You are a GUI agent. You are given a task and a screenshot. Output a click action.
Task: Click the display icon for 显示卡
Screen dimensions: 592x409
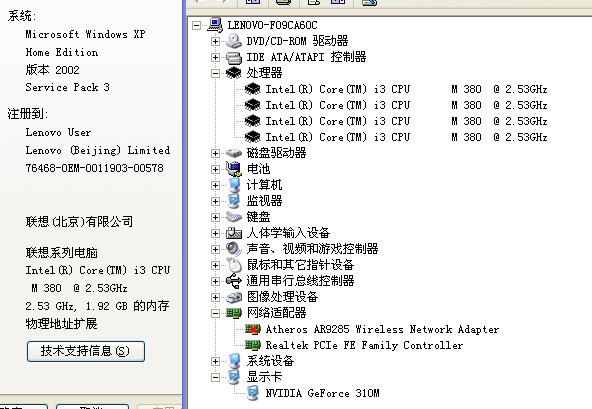point(234,377)
